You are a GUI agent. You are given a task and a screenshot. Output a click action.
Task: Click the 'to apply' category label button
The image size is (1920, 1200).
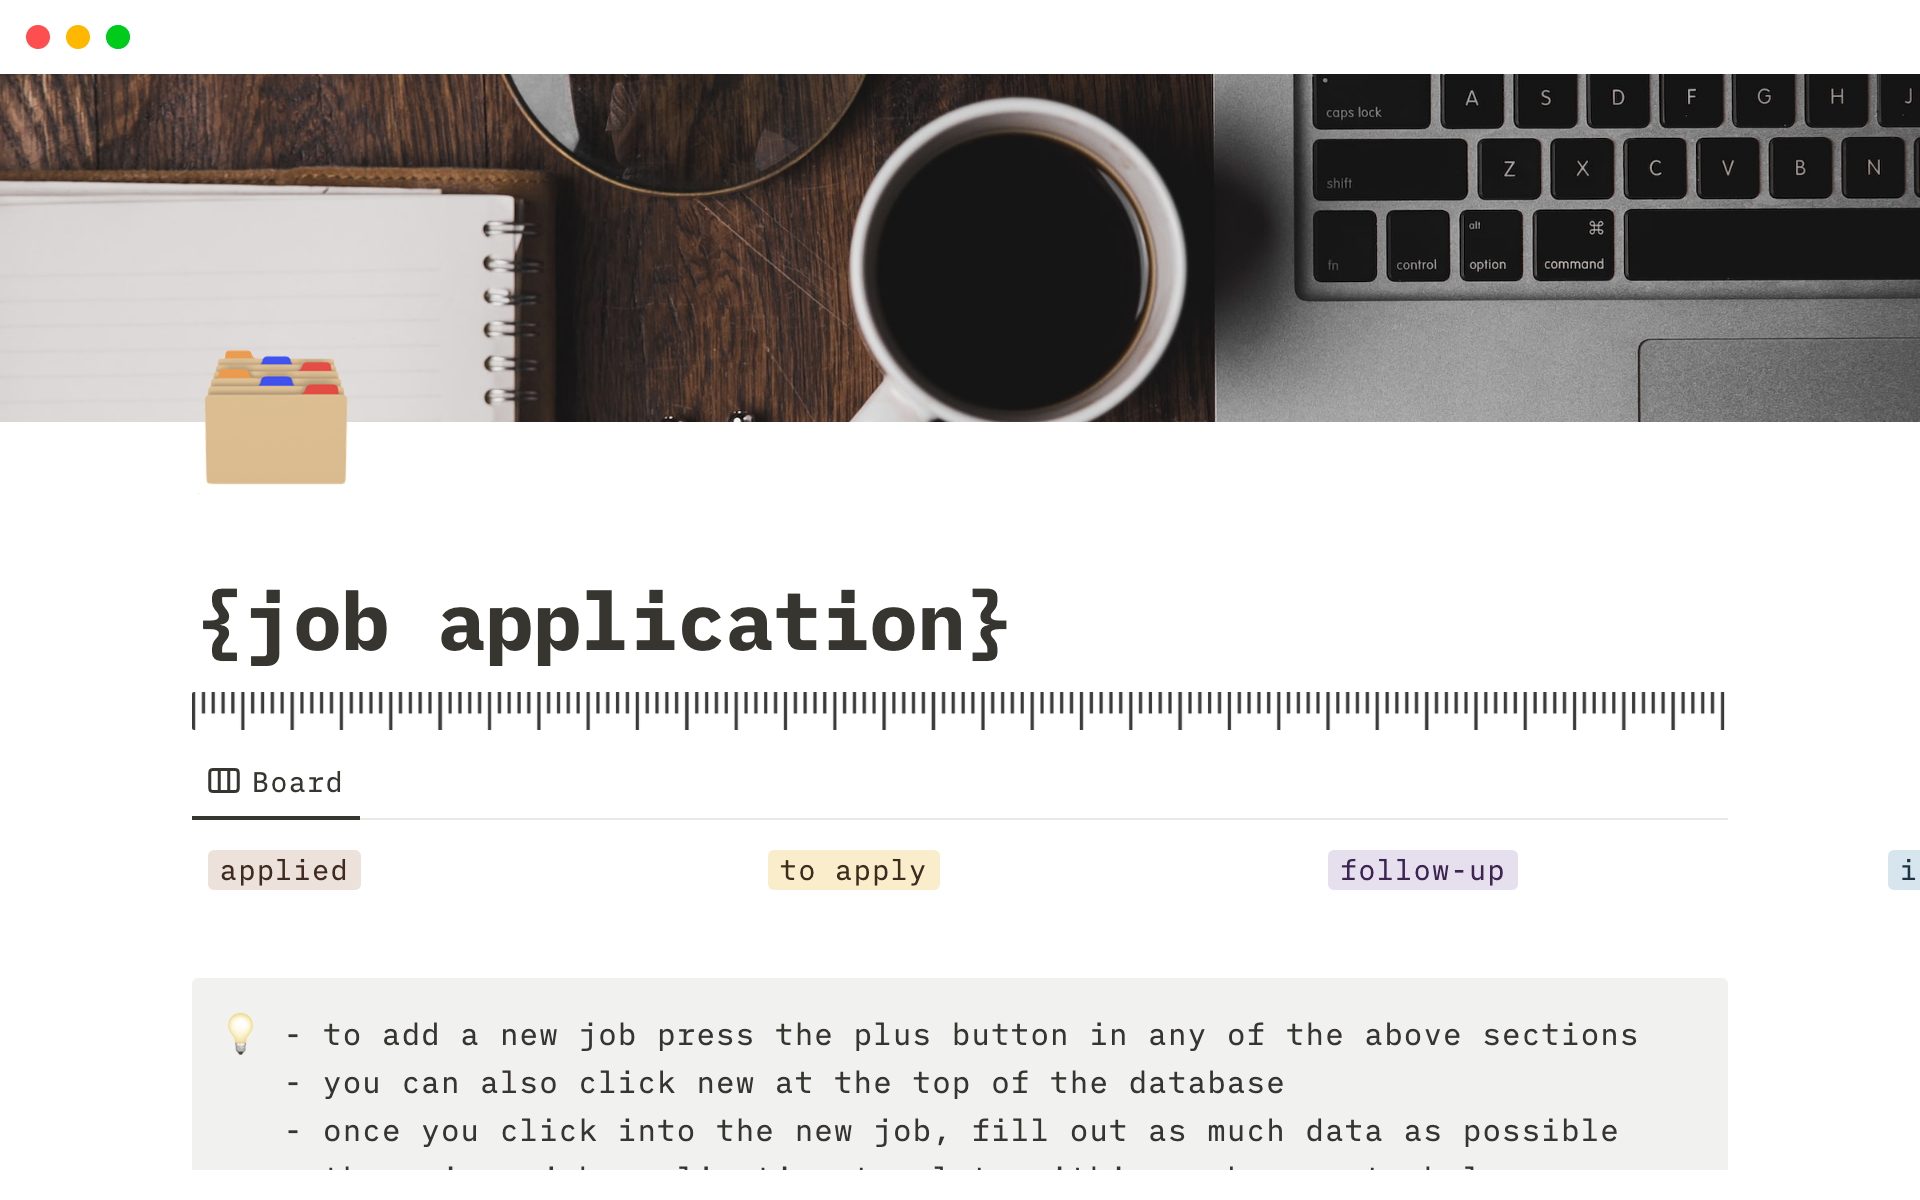pos(851,870)
